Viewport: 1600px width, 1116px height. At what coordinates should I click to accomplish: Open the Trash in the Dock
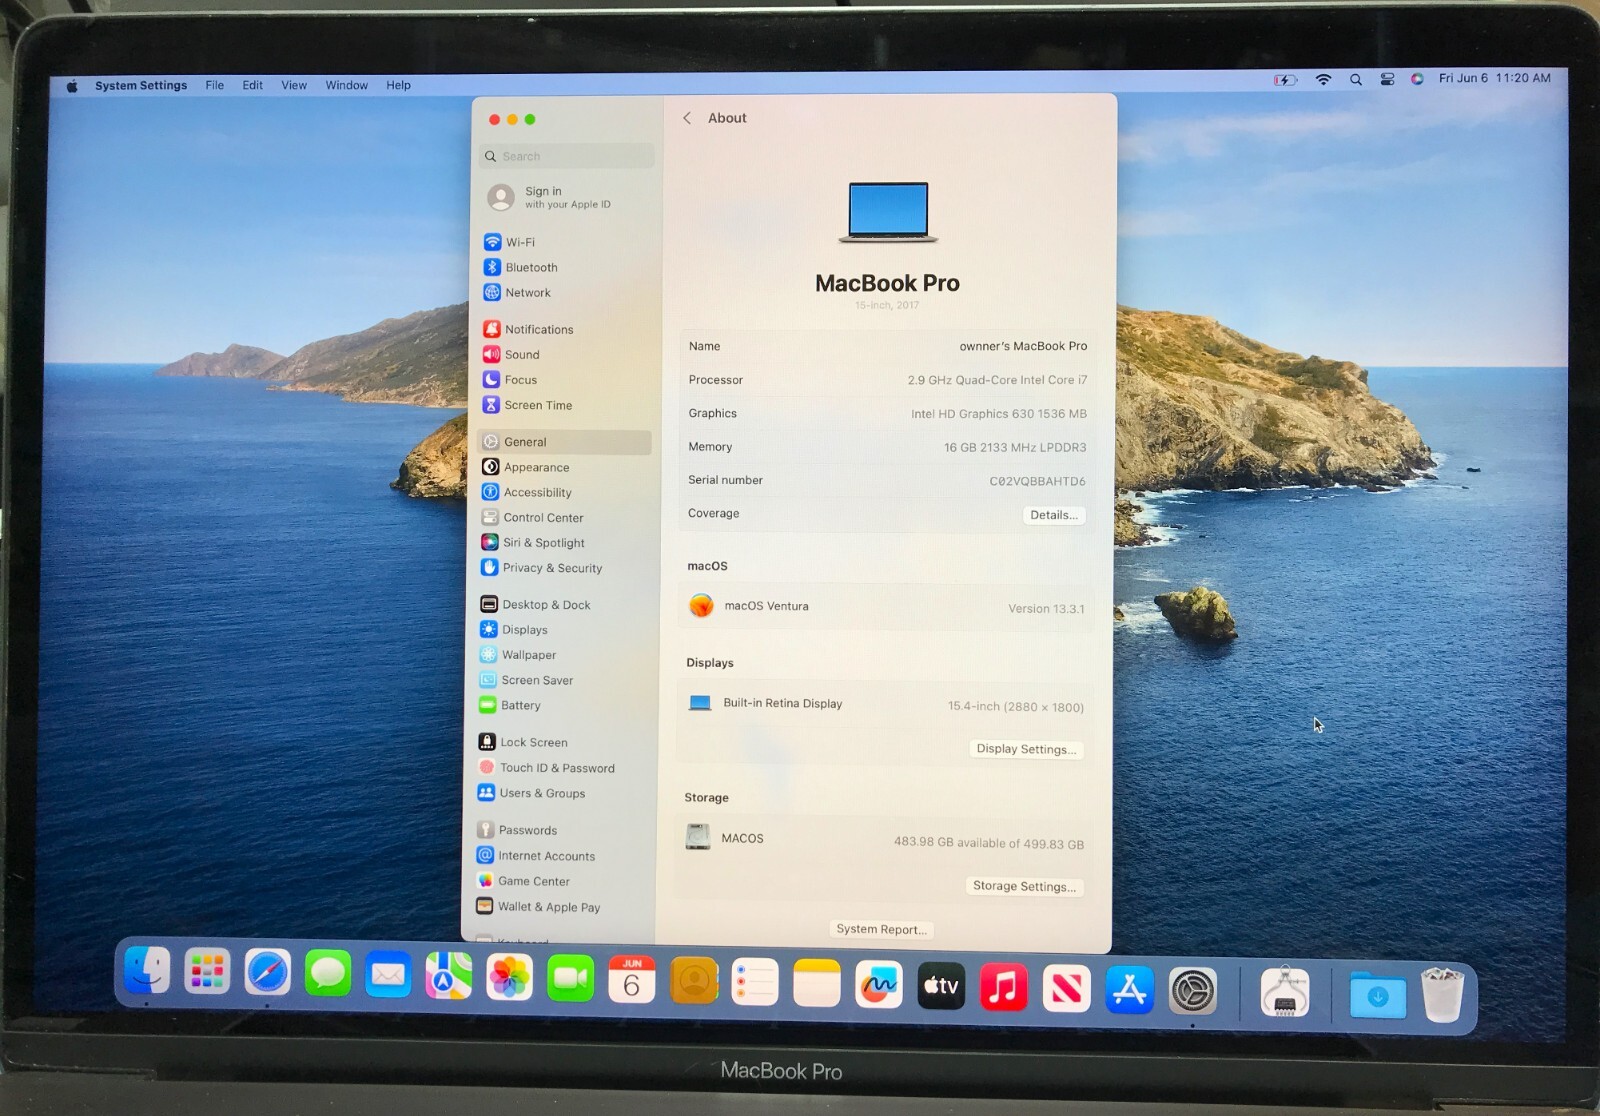click(1443, 995)
